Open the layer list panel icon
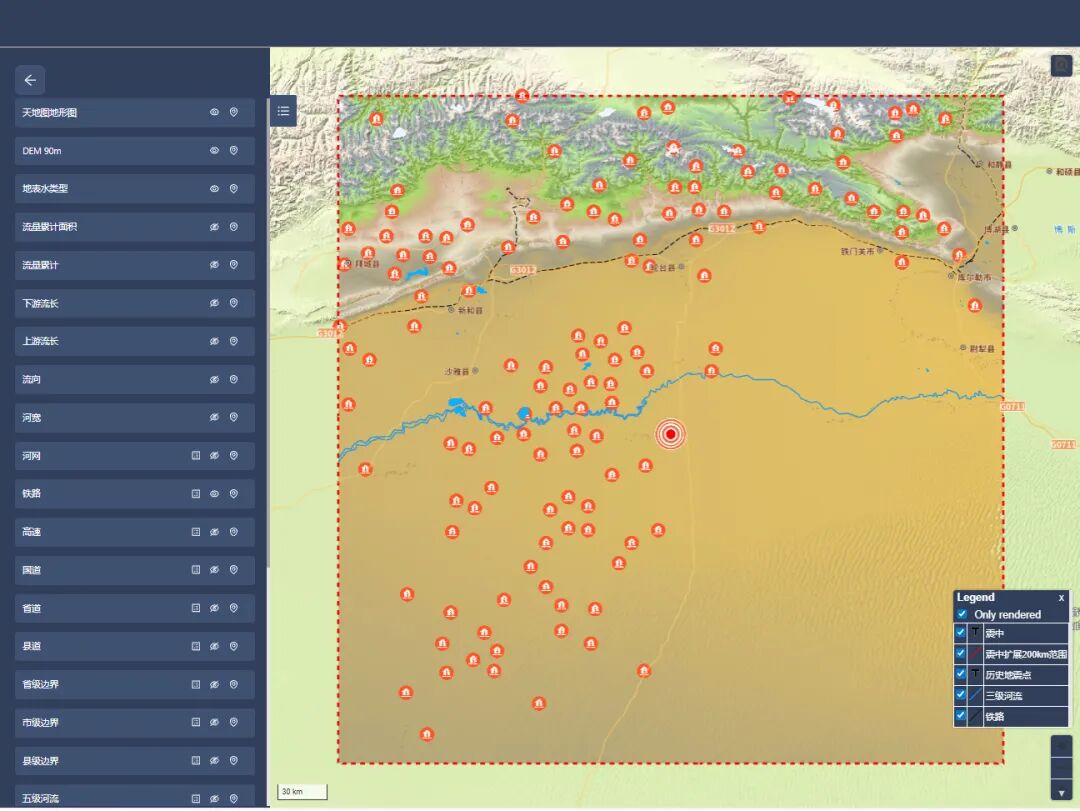 [x=284, y=111]
